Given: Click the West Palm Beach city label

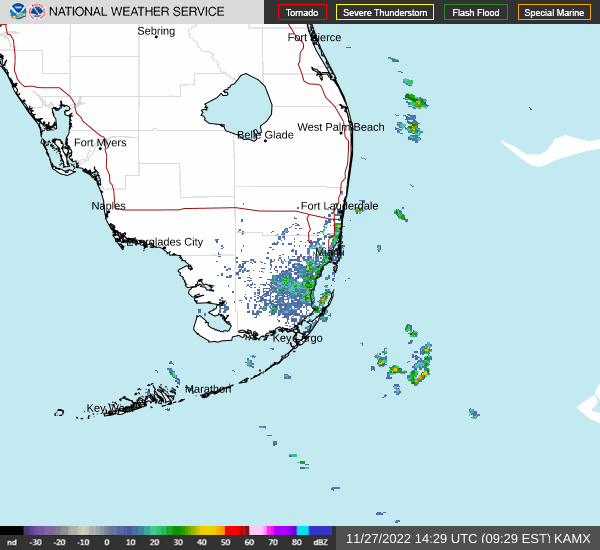Looking at the screenshot, I should tap(340, 127).
